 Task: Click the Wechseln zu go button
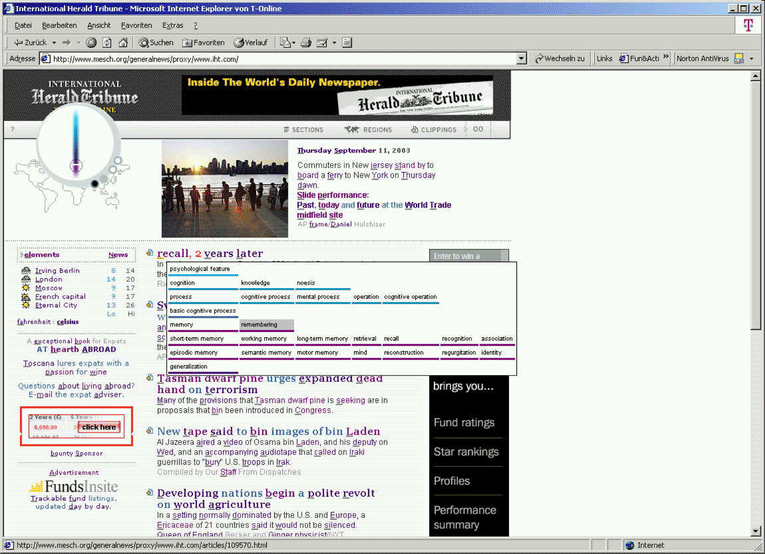(x=561, y=59)
